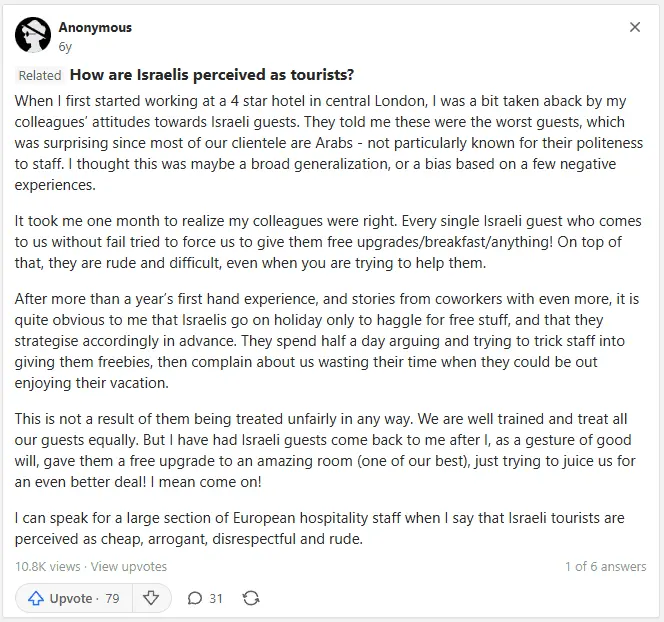Click the Anonymous profile avatar
Screen dimensions: 664x622
[33, 36]
